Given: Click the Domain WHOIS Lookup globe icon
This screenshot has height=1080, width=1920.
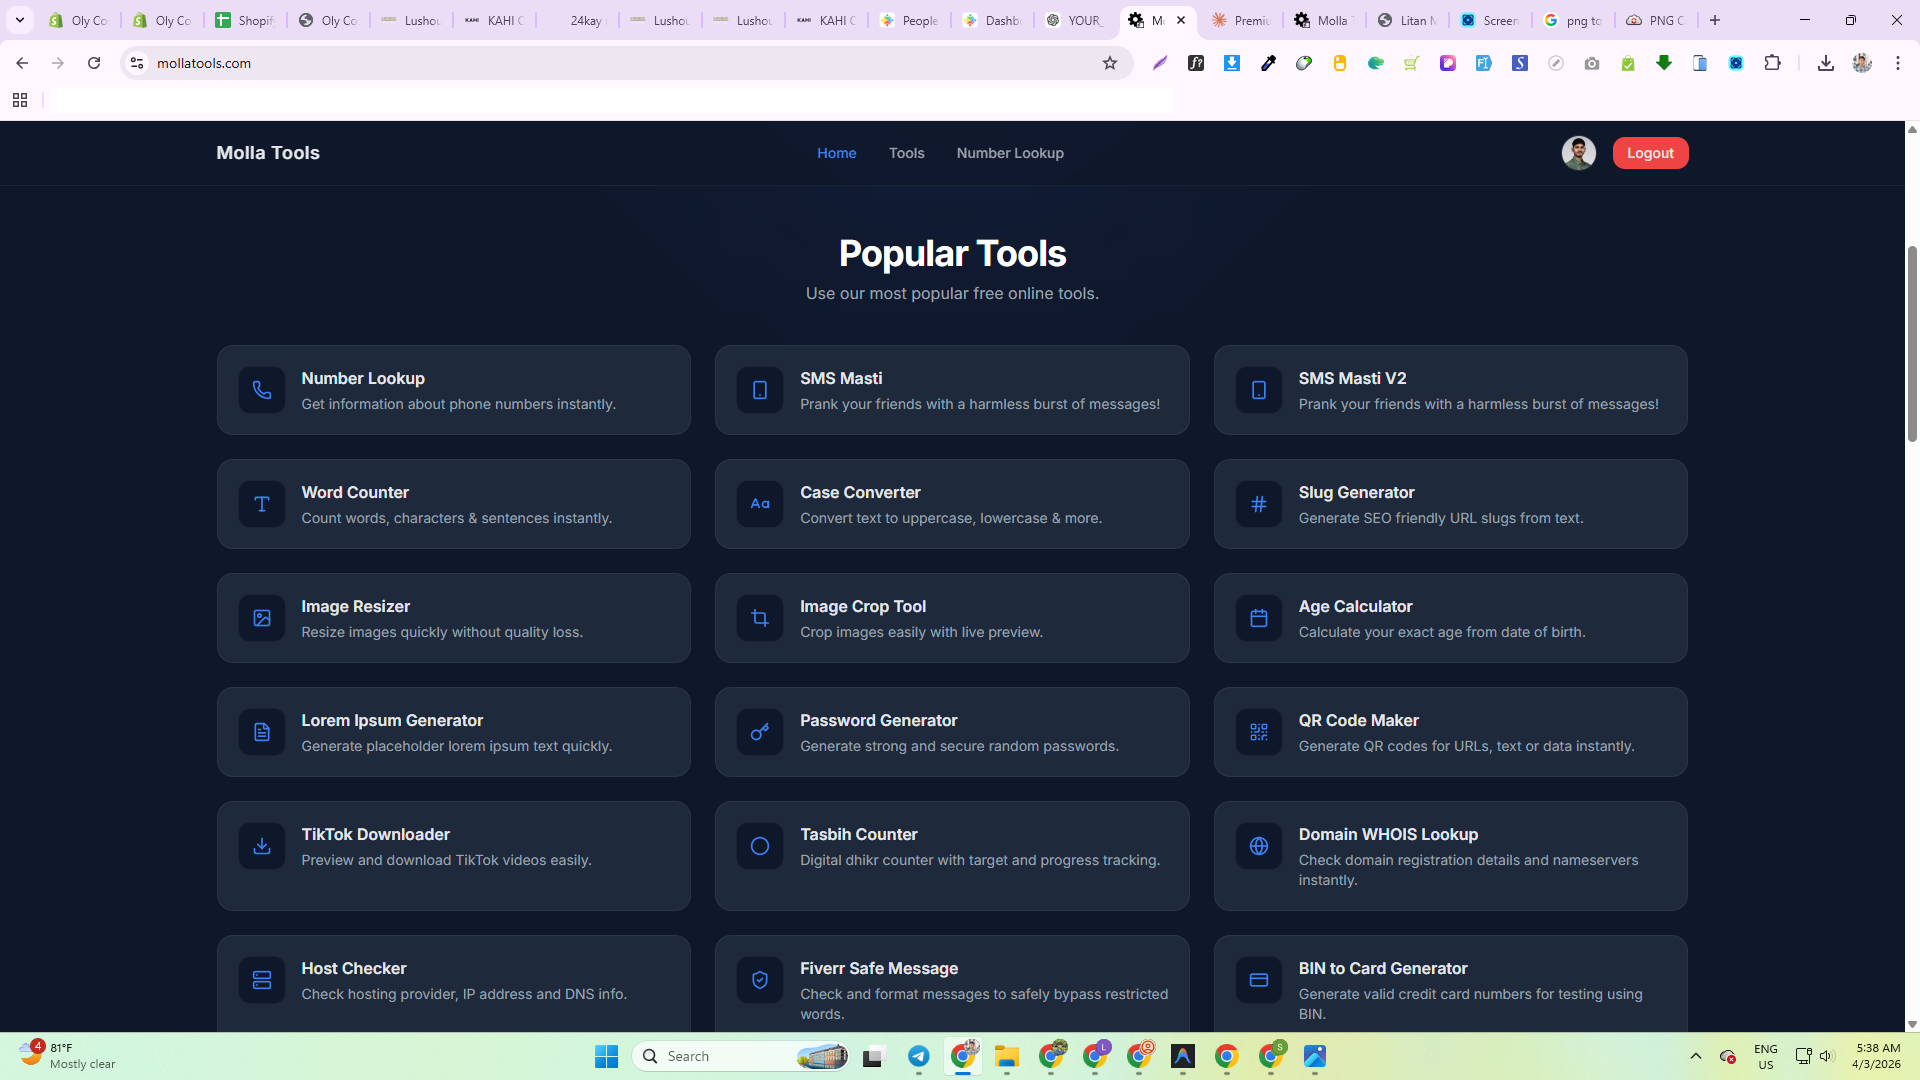Looking at the screenshot, I should tap(1258, 846).
